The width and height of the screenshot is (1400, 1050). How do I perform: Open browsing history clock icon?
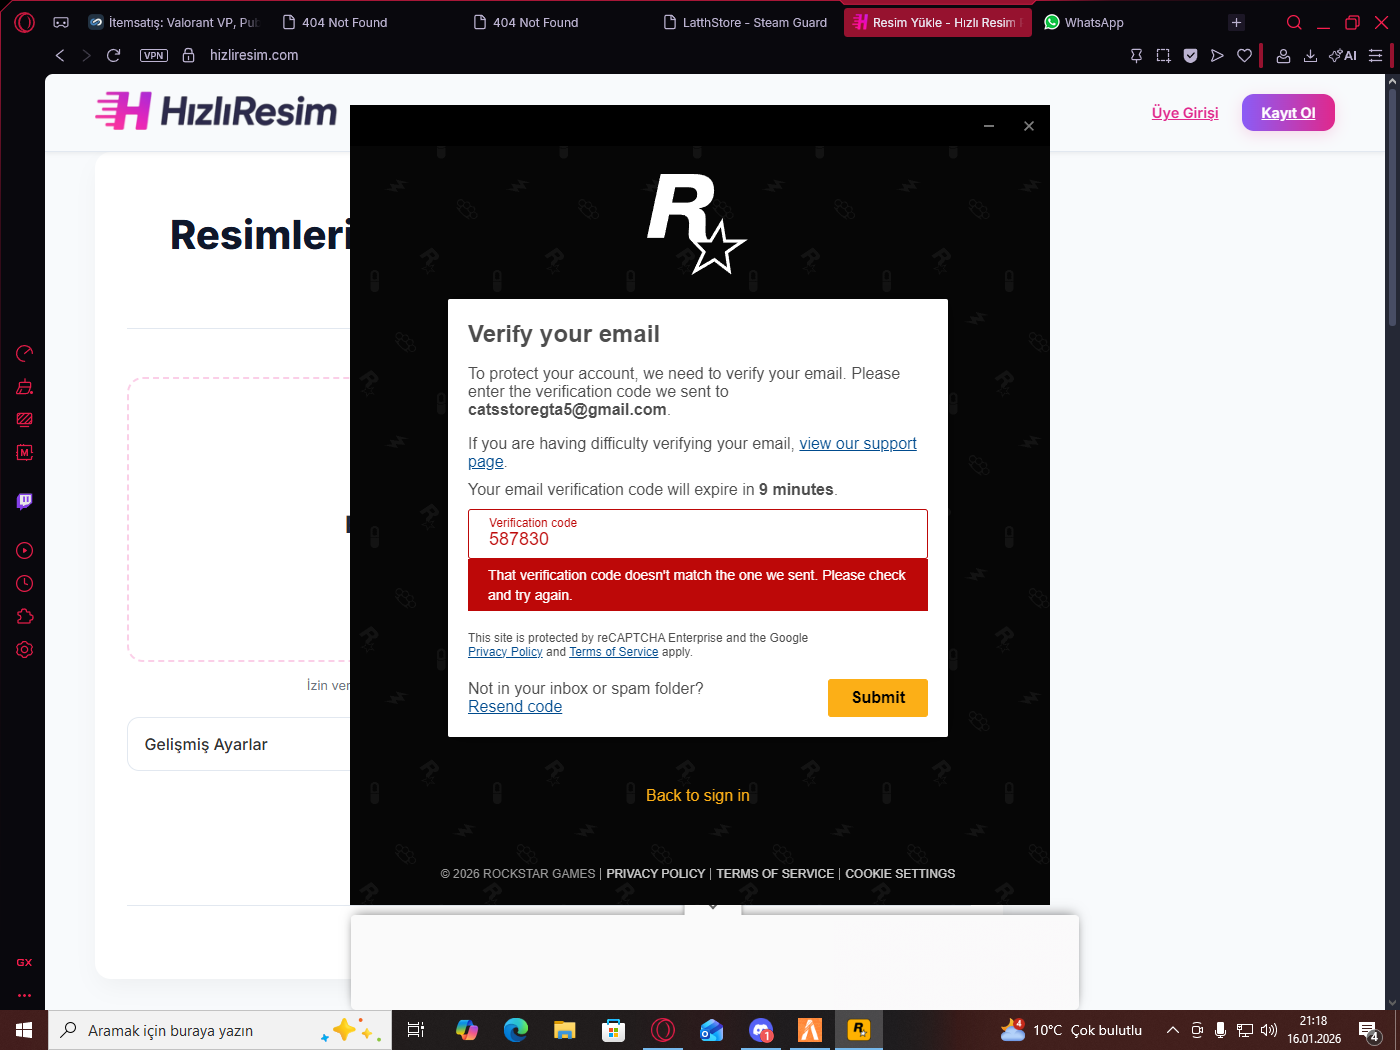[25, 584]
